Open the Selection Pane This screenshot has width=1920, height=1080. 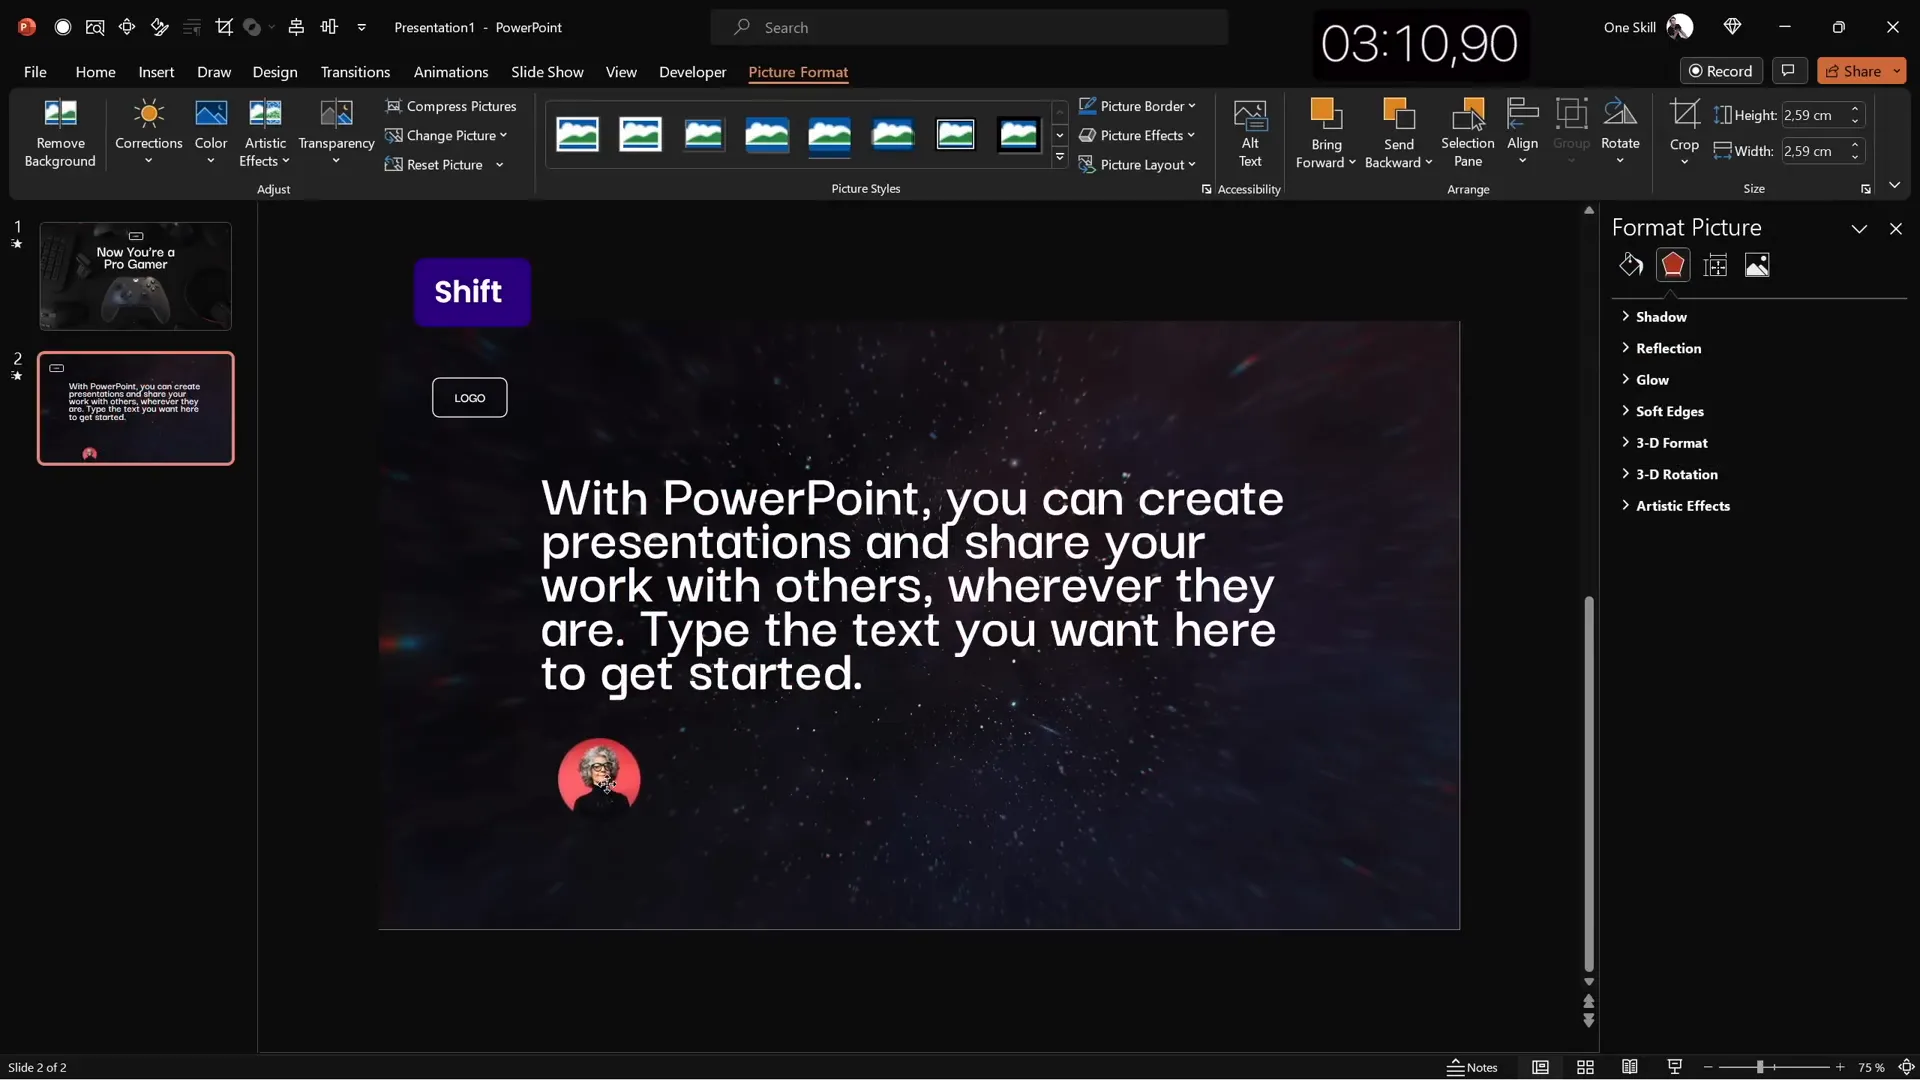coord(1468,133)
